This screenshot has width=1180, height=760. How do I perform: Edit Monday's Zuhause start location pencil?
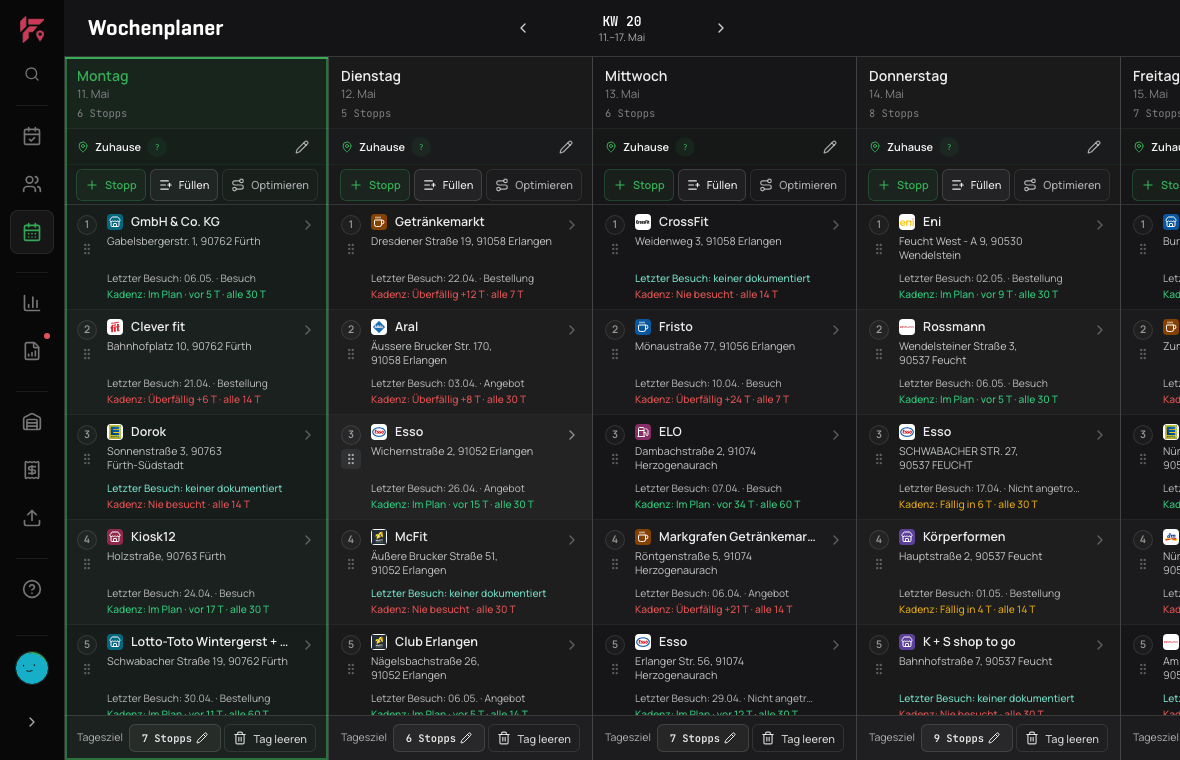[302, 147]
